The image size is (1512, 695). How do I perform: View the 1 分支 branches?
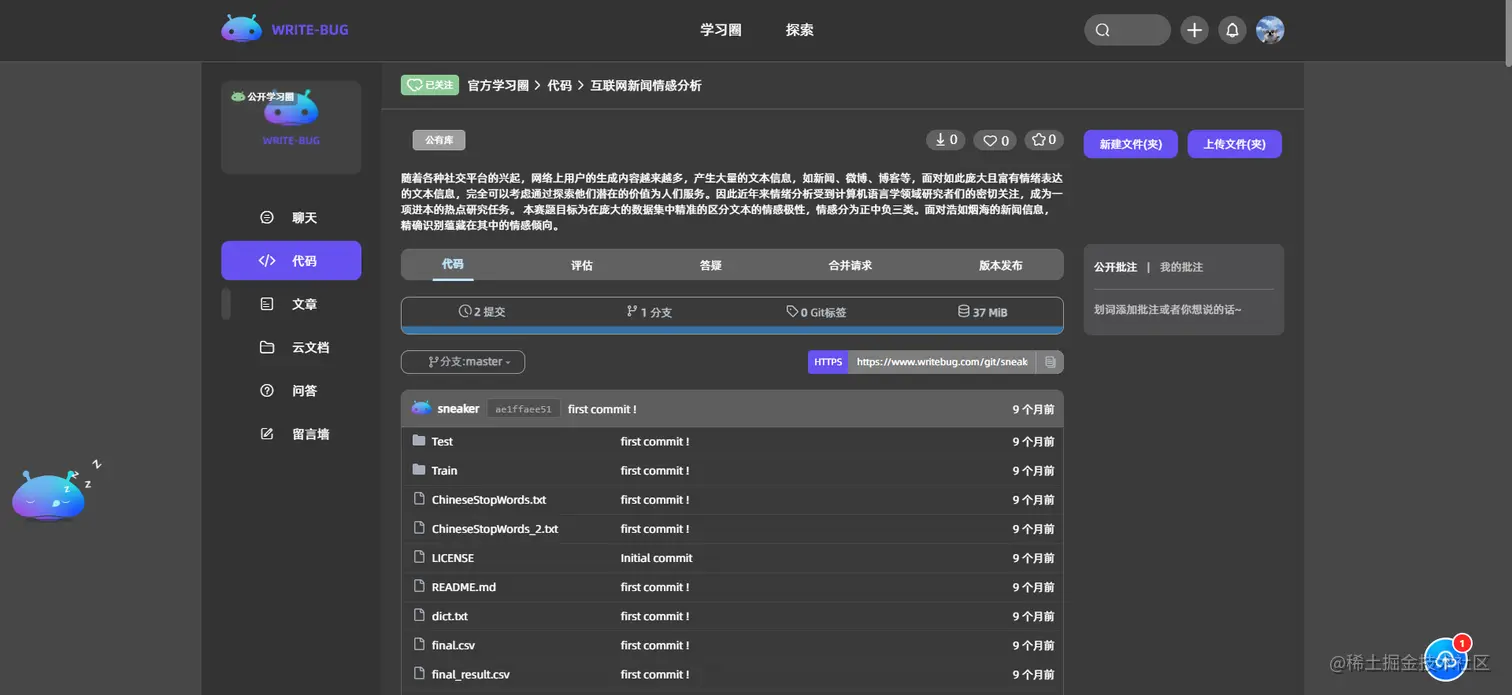tap(649, 312)
